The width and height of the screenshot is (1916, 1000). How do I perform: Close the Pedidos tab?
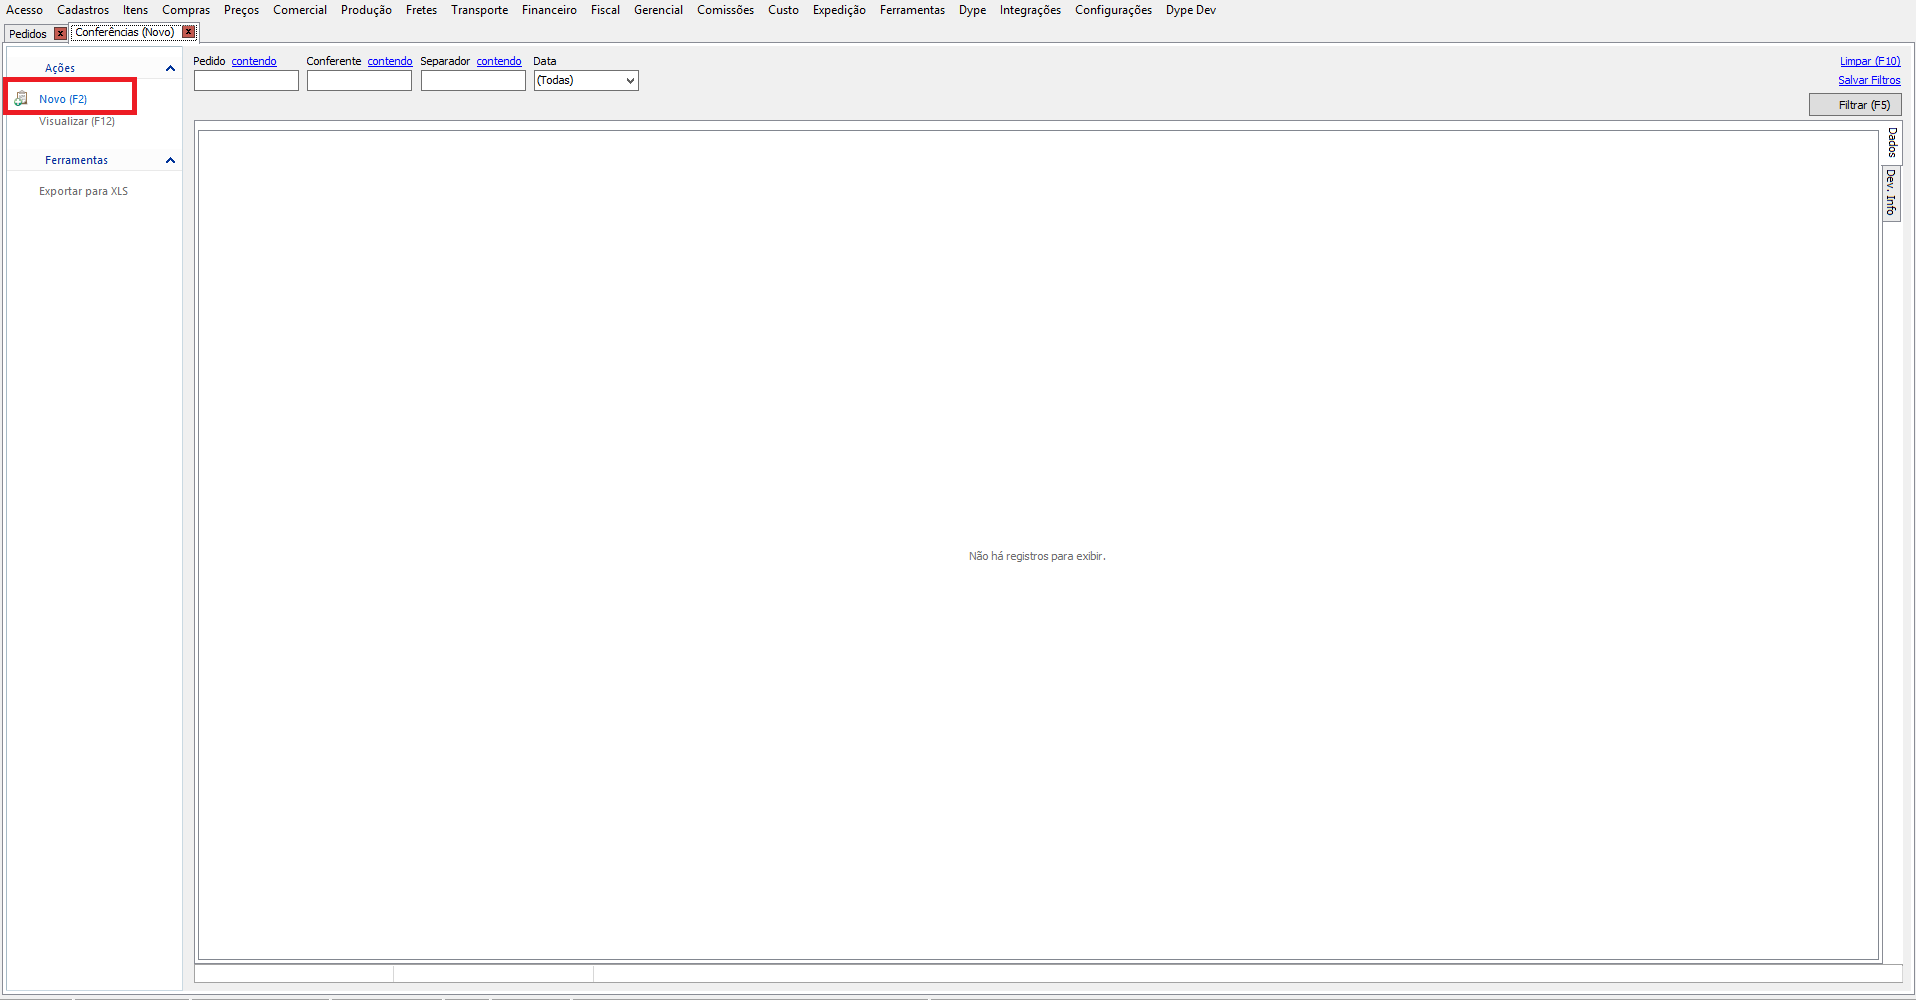(x=60, y=33)
